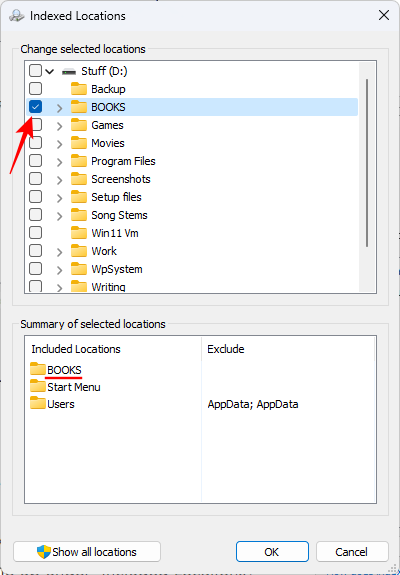Click the Win11 Vm folder icon
The image size is (400, 575).
pyautogui.click(x=79, y=232)
